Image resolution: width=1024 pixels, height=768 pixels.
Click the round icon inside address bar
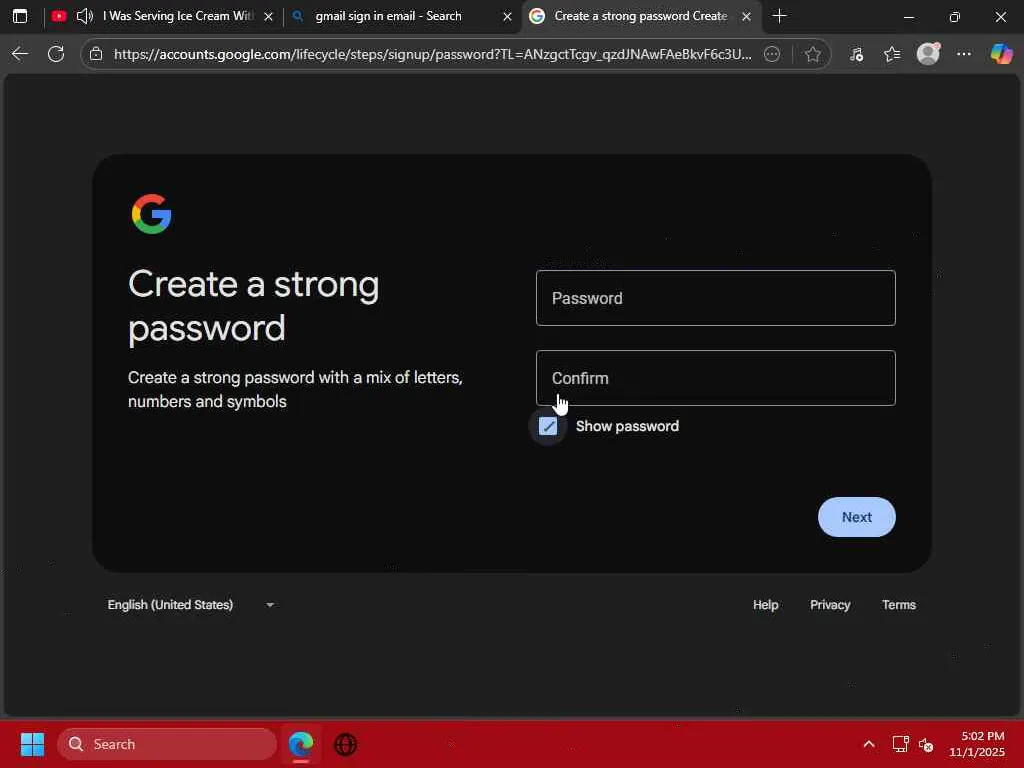point(772,54)
